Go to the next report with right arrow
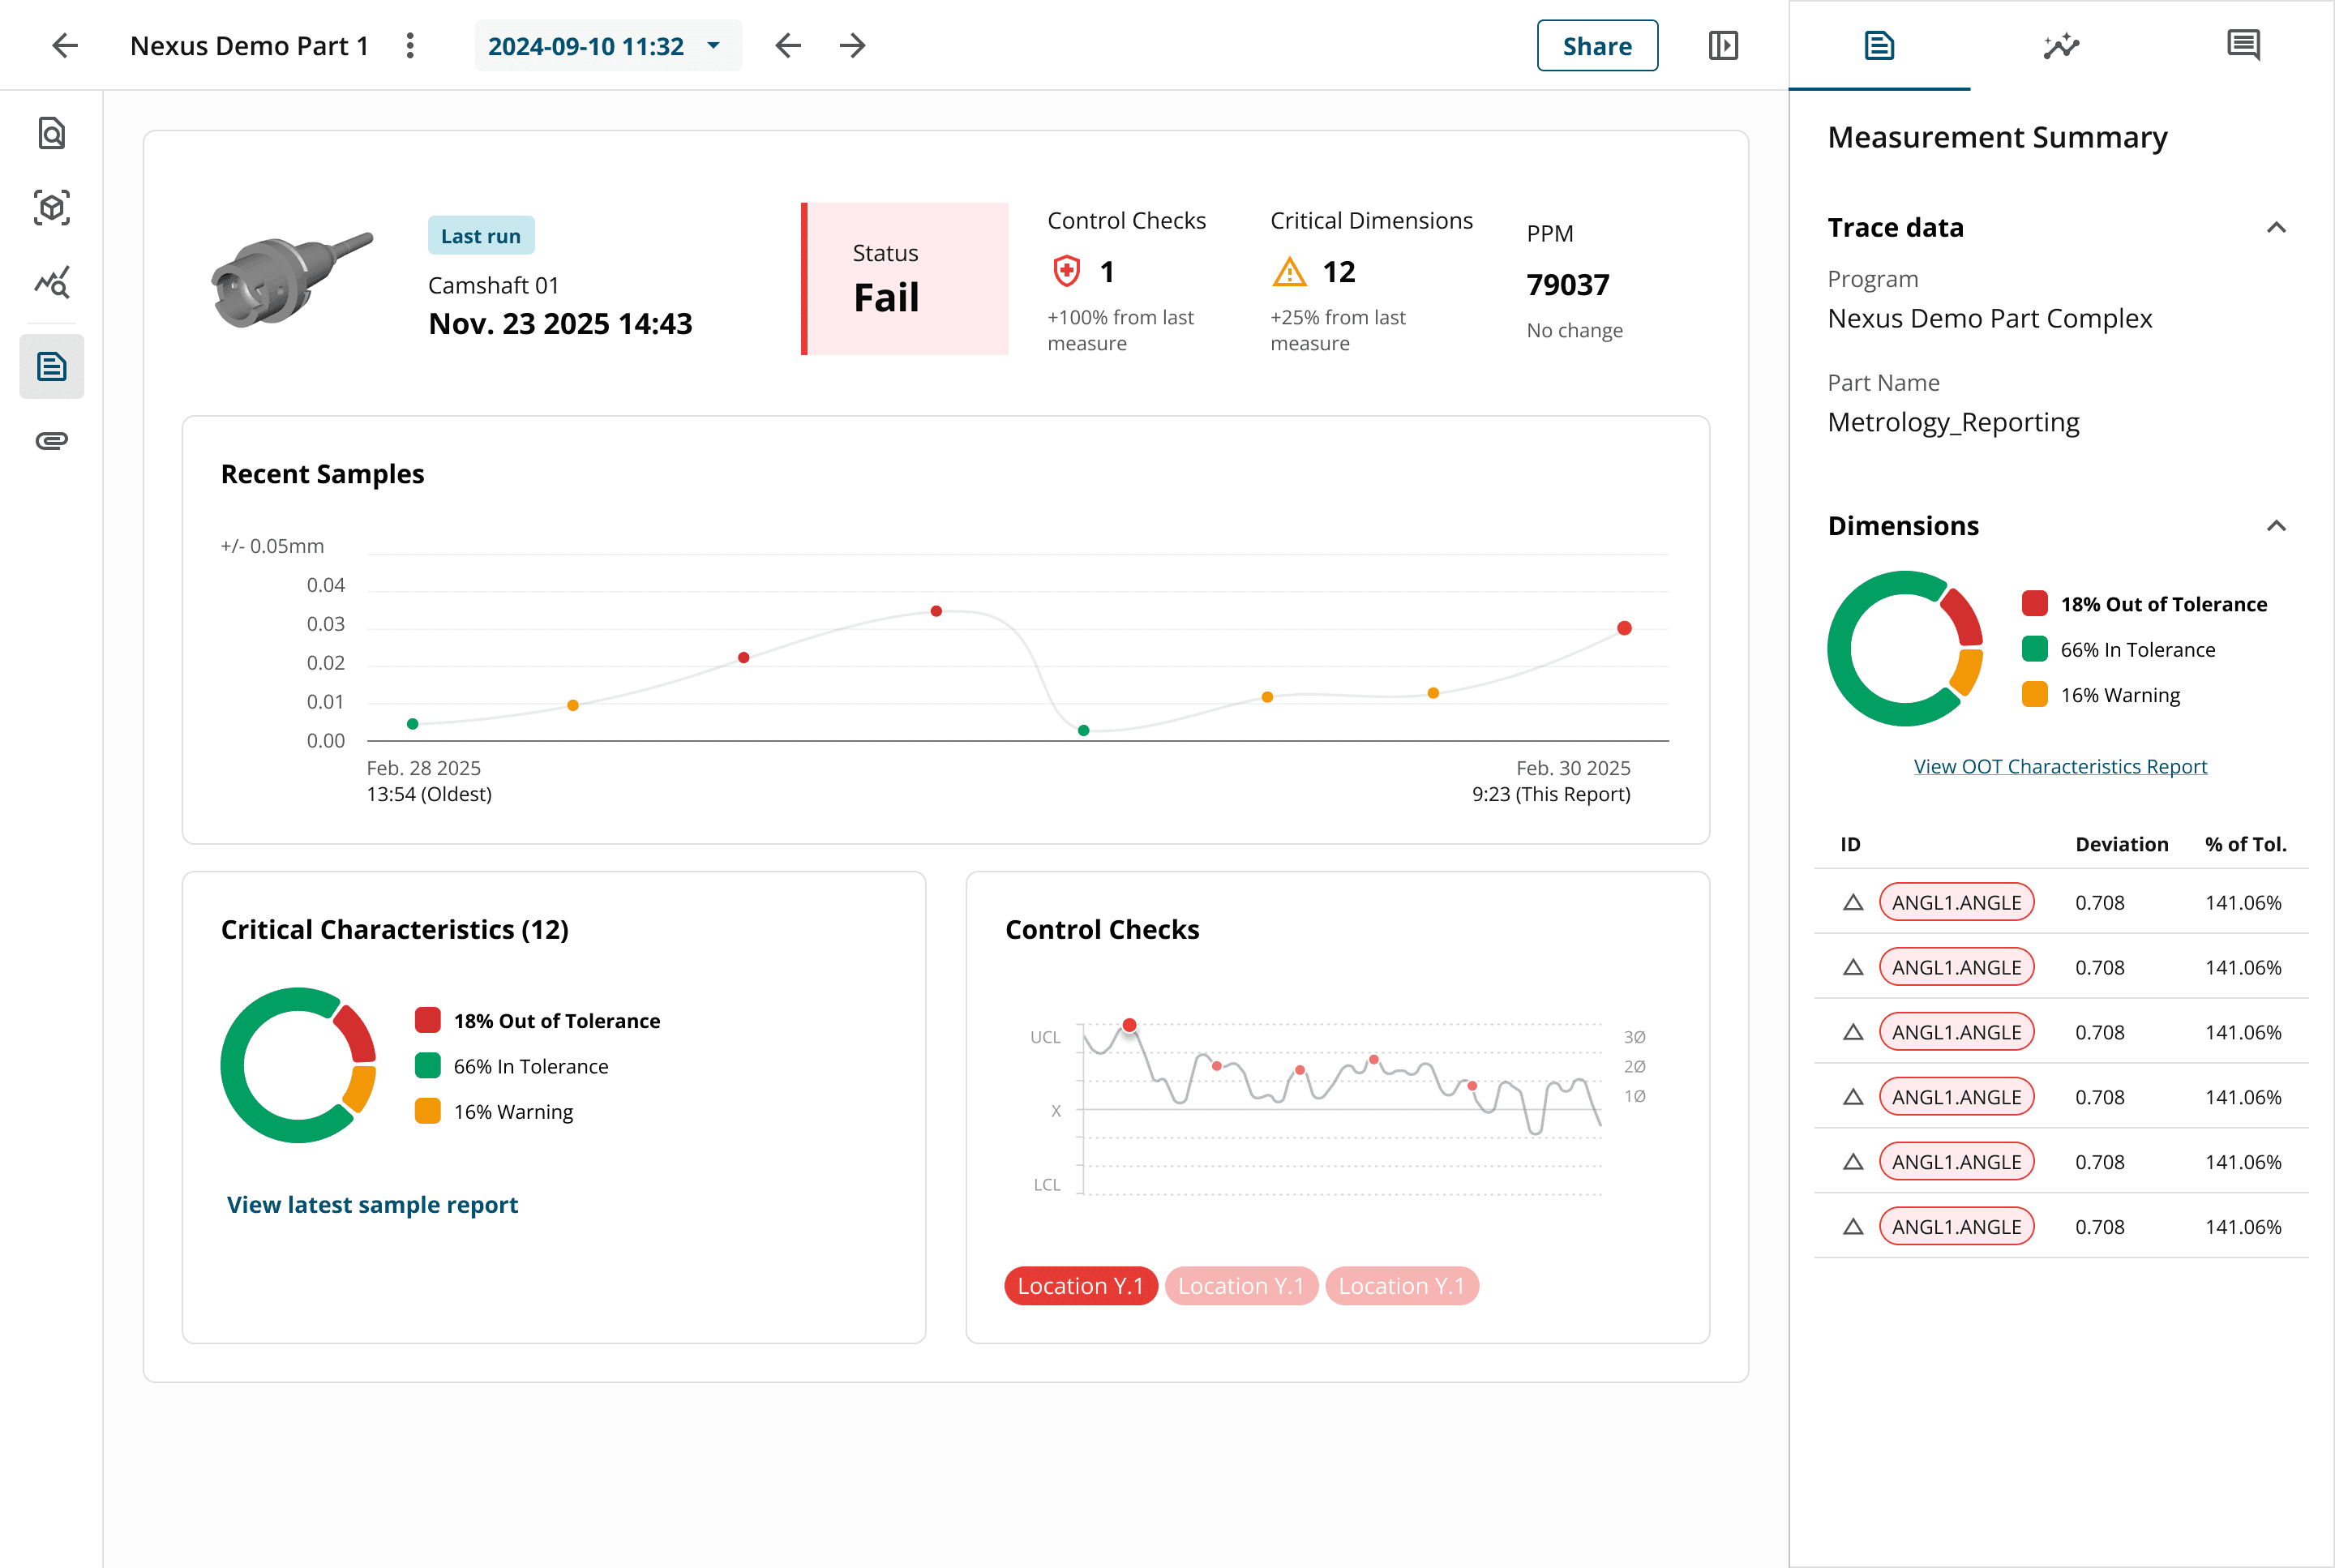The width and height of the screenshot is (2335, 1568). [x=852, y=46]
